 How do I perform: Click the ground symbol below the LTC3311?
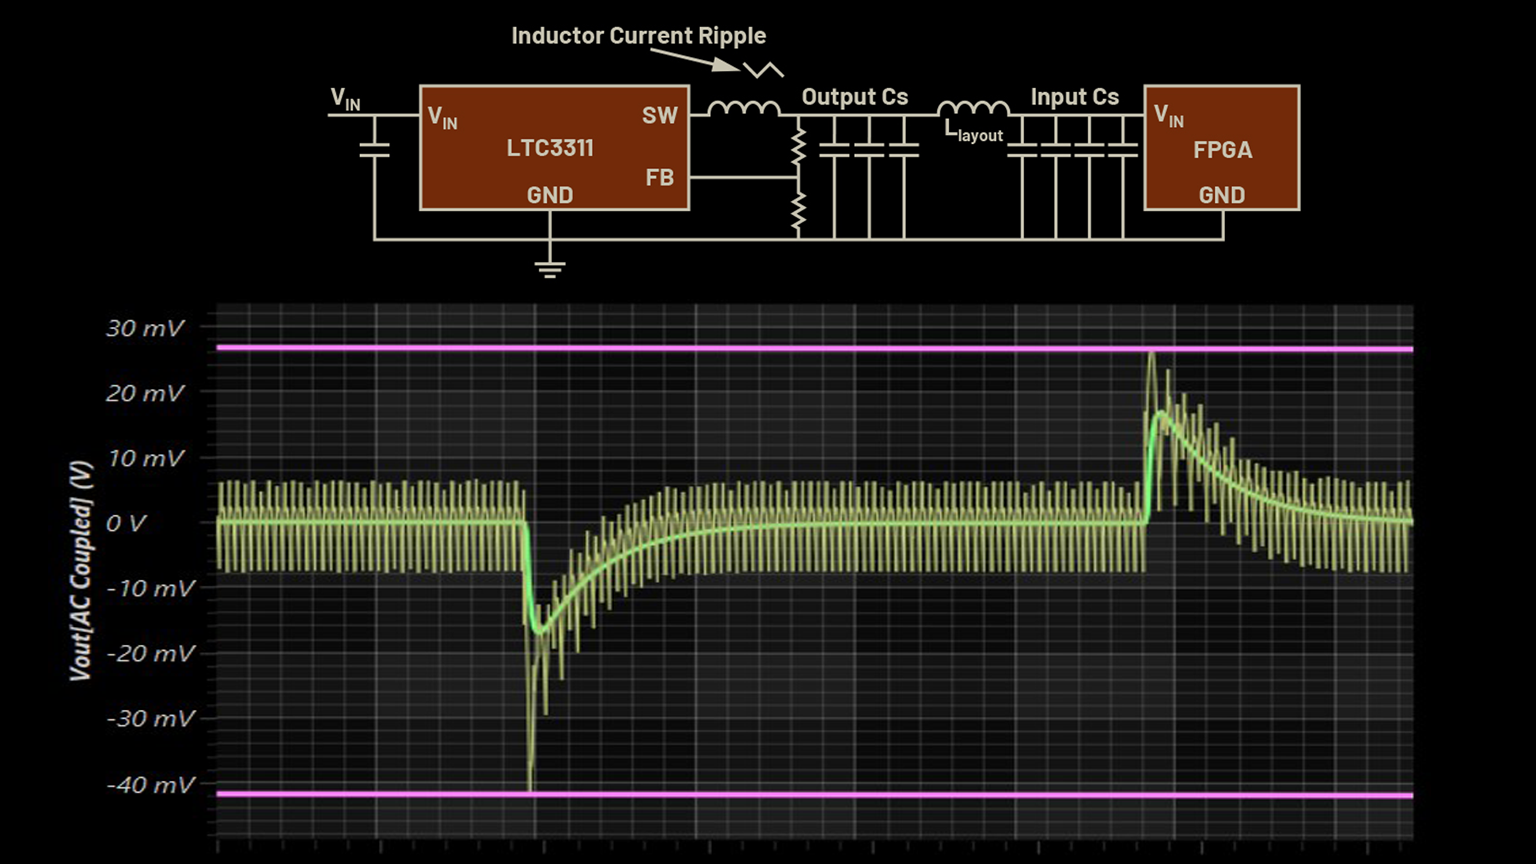(x=549, y=268)
